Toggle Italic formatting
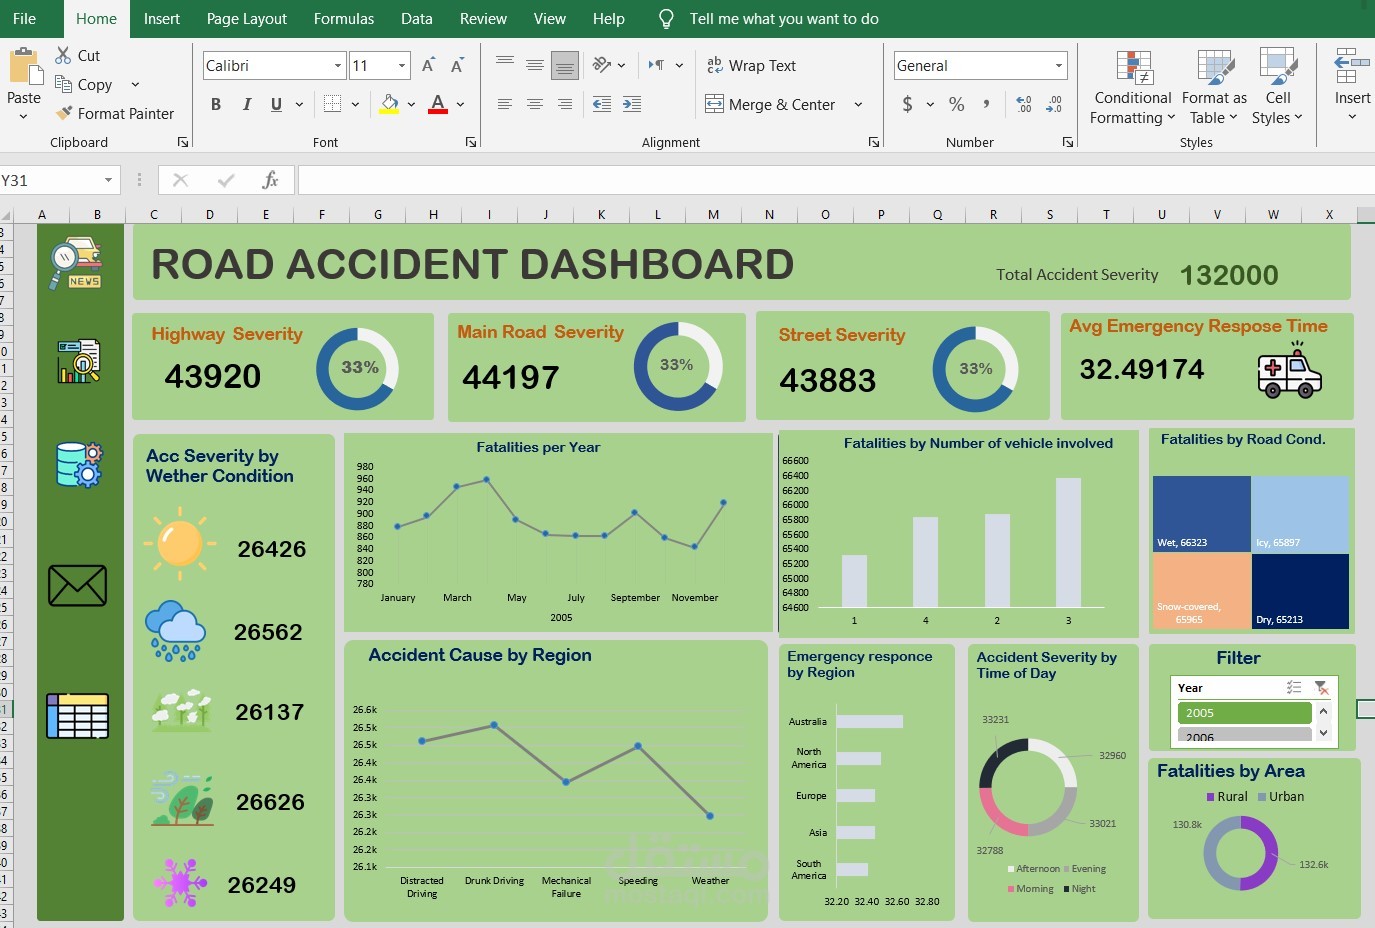 pyautogui.click(x=246, y=104)
